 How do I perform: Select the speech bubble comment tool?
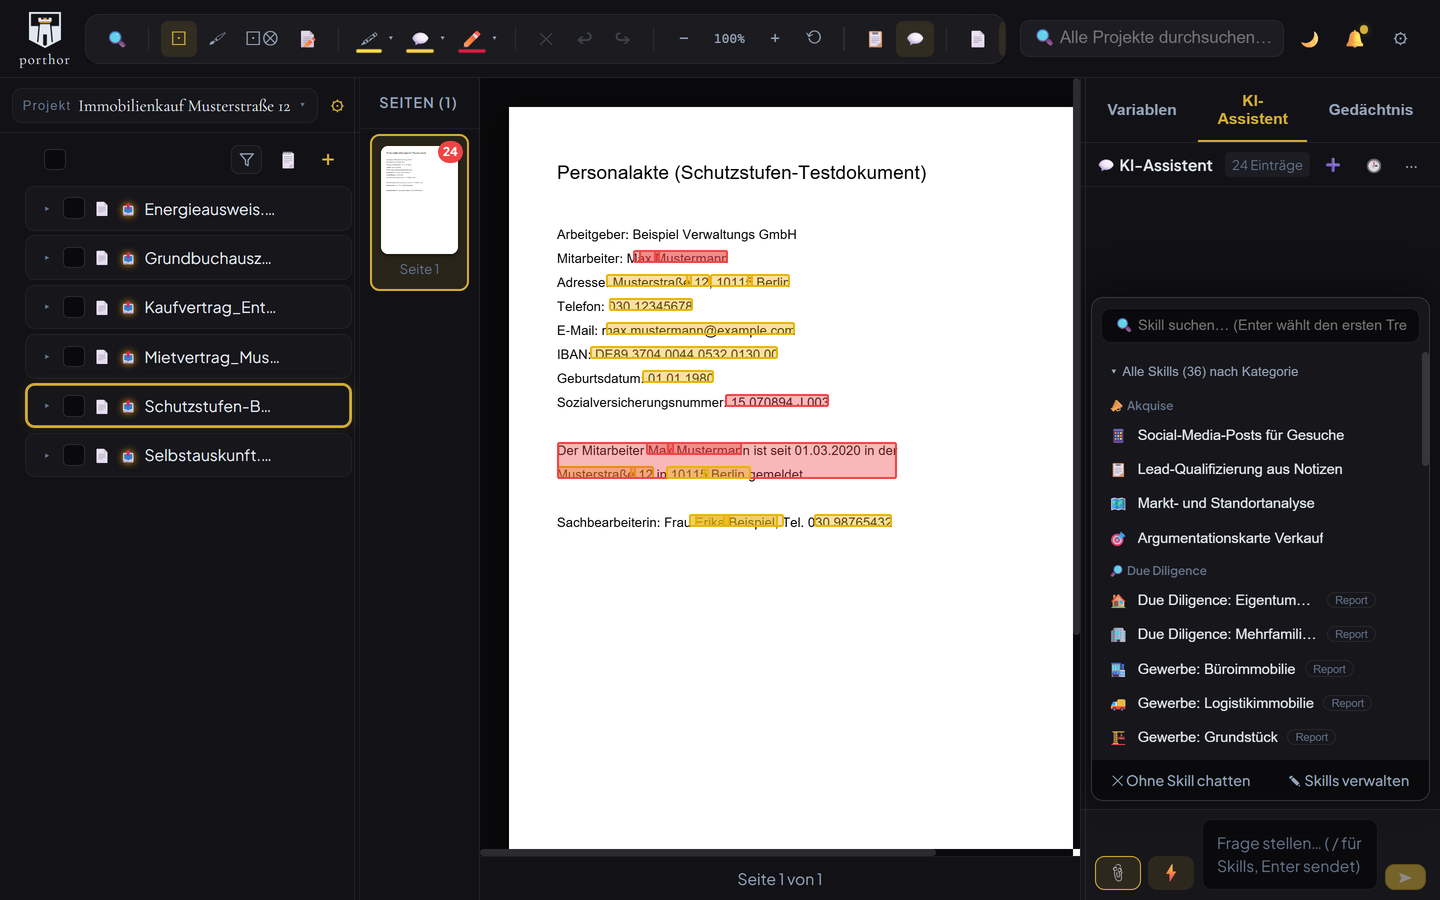[x=420, y=39]
